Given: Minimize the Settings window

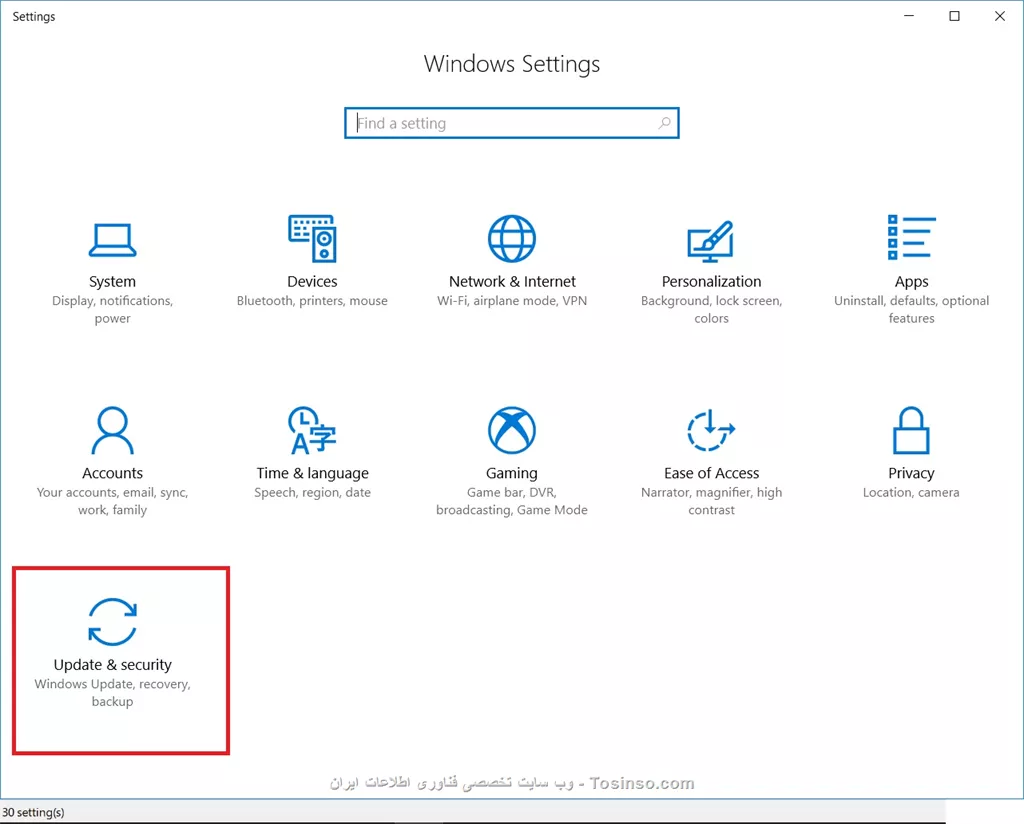Looking at the screenshot, I should pyautogui.click(x=909, y=16).
